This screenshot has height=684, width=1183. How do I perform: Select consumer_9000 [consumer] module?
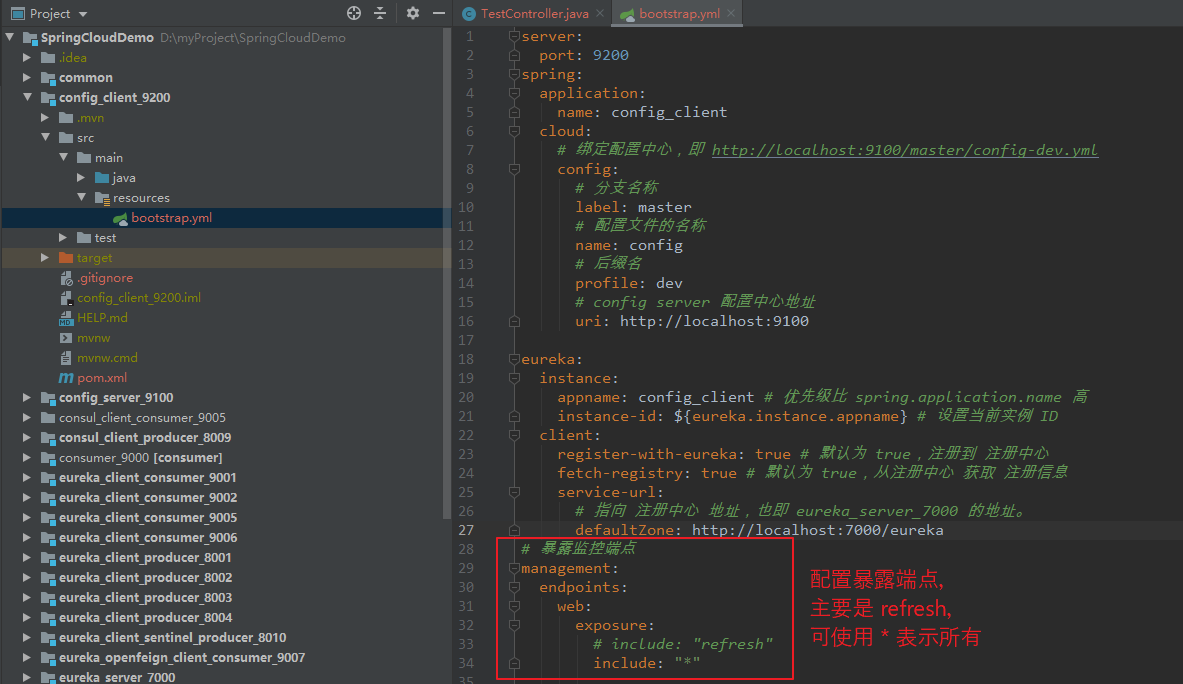[x=140, y=458]
